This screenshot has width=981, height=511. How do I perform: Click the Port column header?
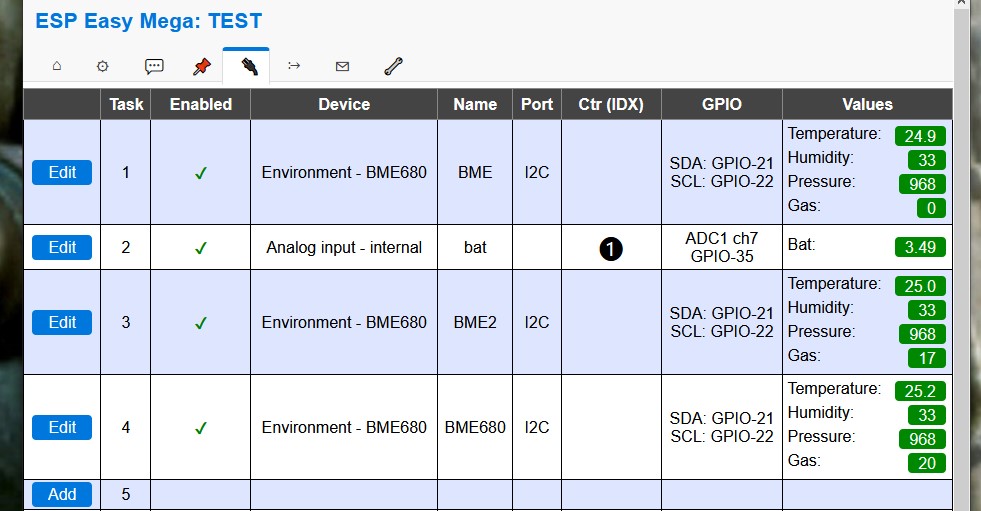537,104
